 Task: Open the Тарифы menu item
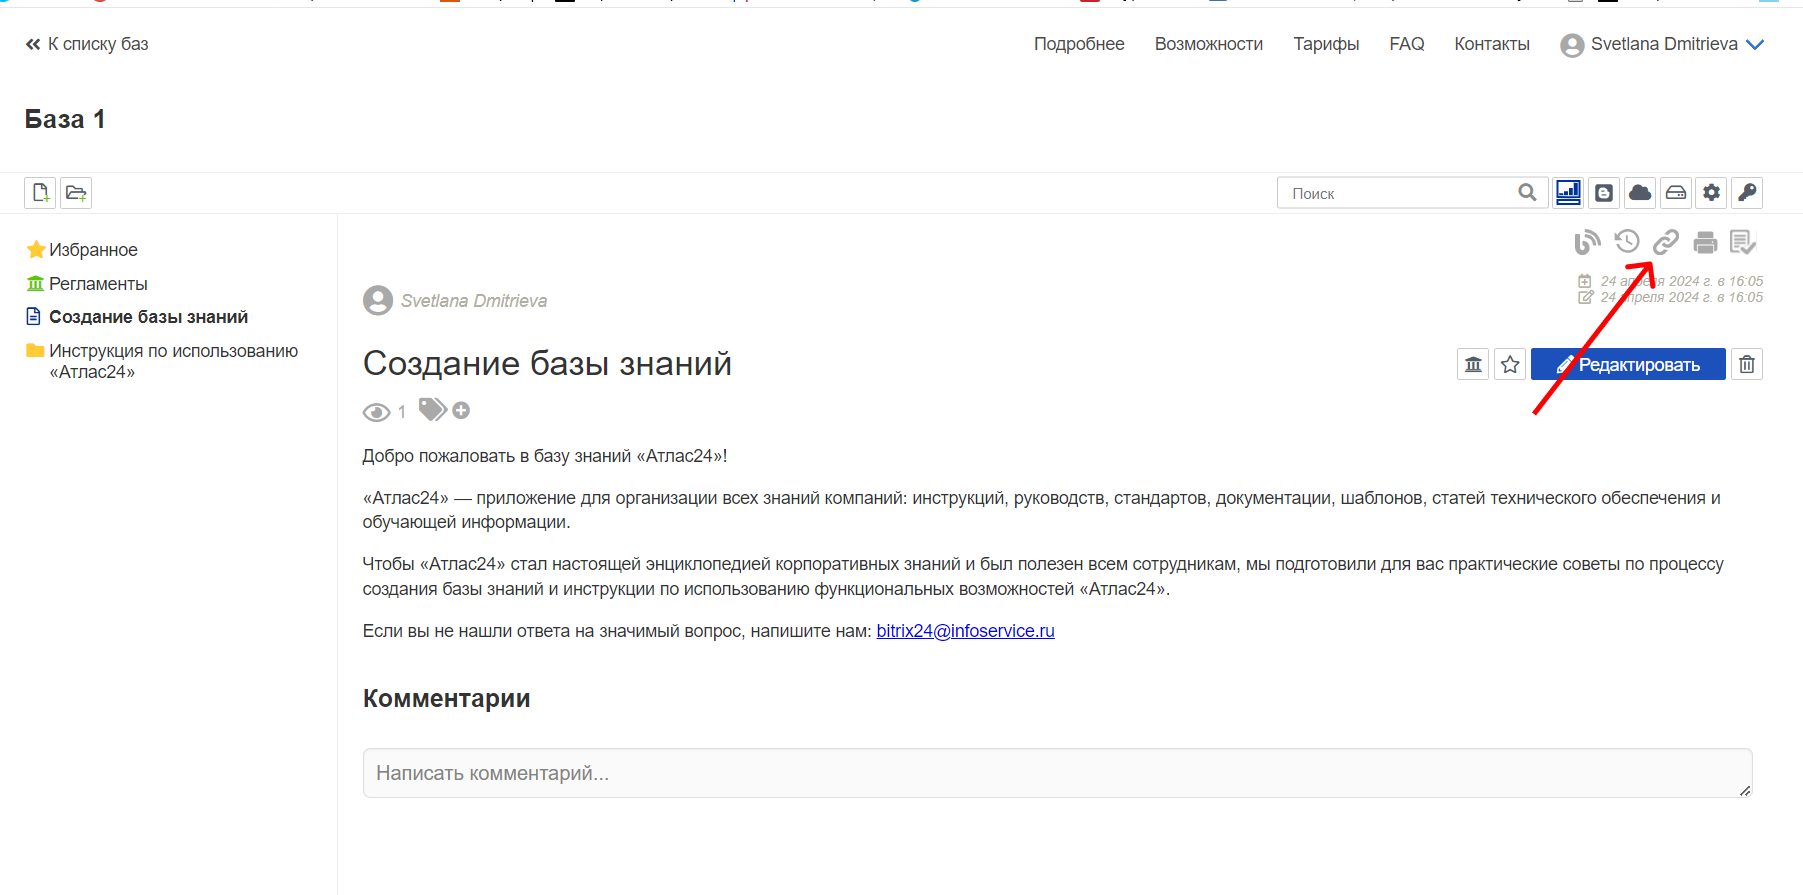pos(1326,44)
